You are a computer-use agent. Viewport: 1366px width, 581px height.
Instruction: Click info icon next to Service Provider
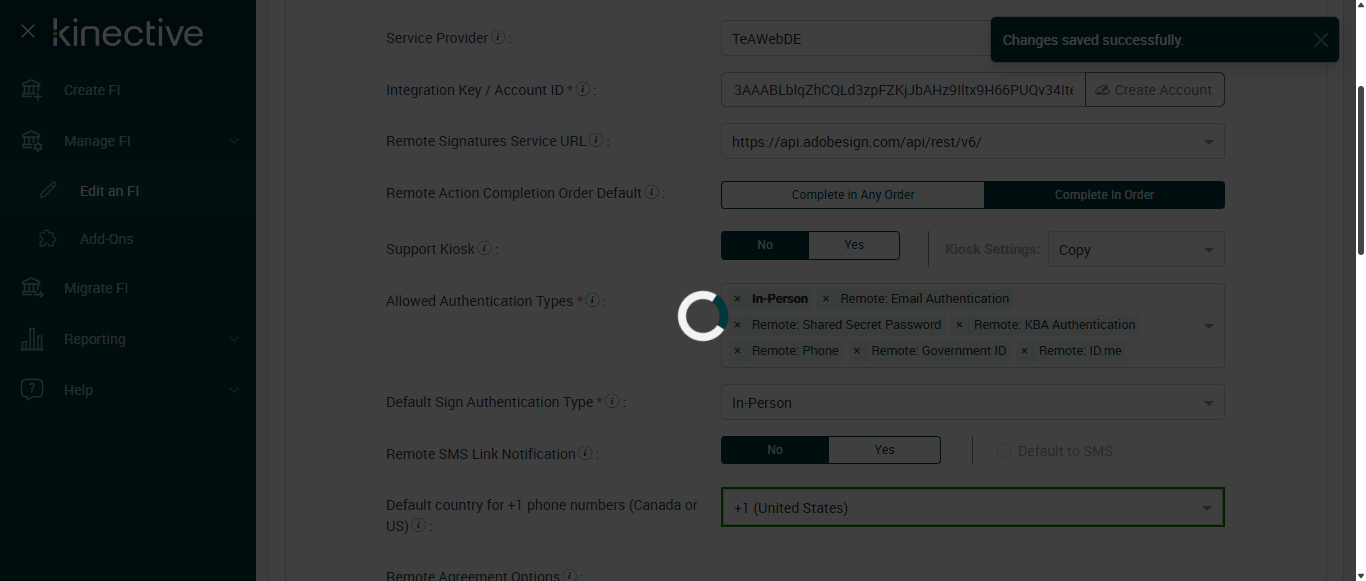point(497,38)
